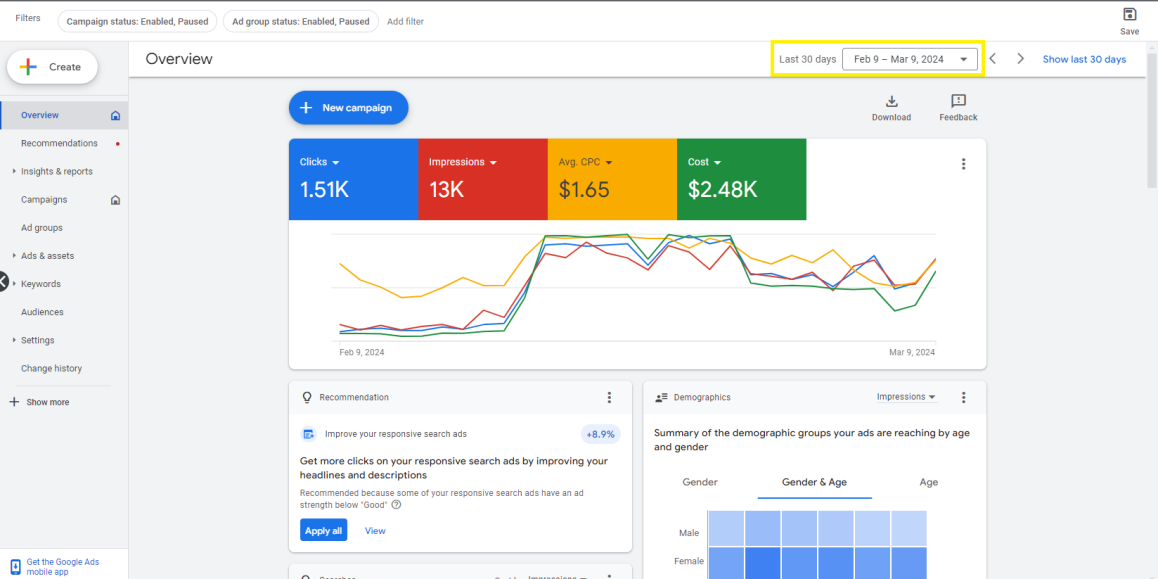
Task: Expand Keywords section in sidebar
Action: (x=14, y=284)
